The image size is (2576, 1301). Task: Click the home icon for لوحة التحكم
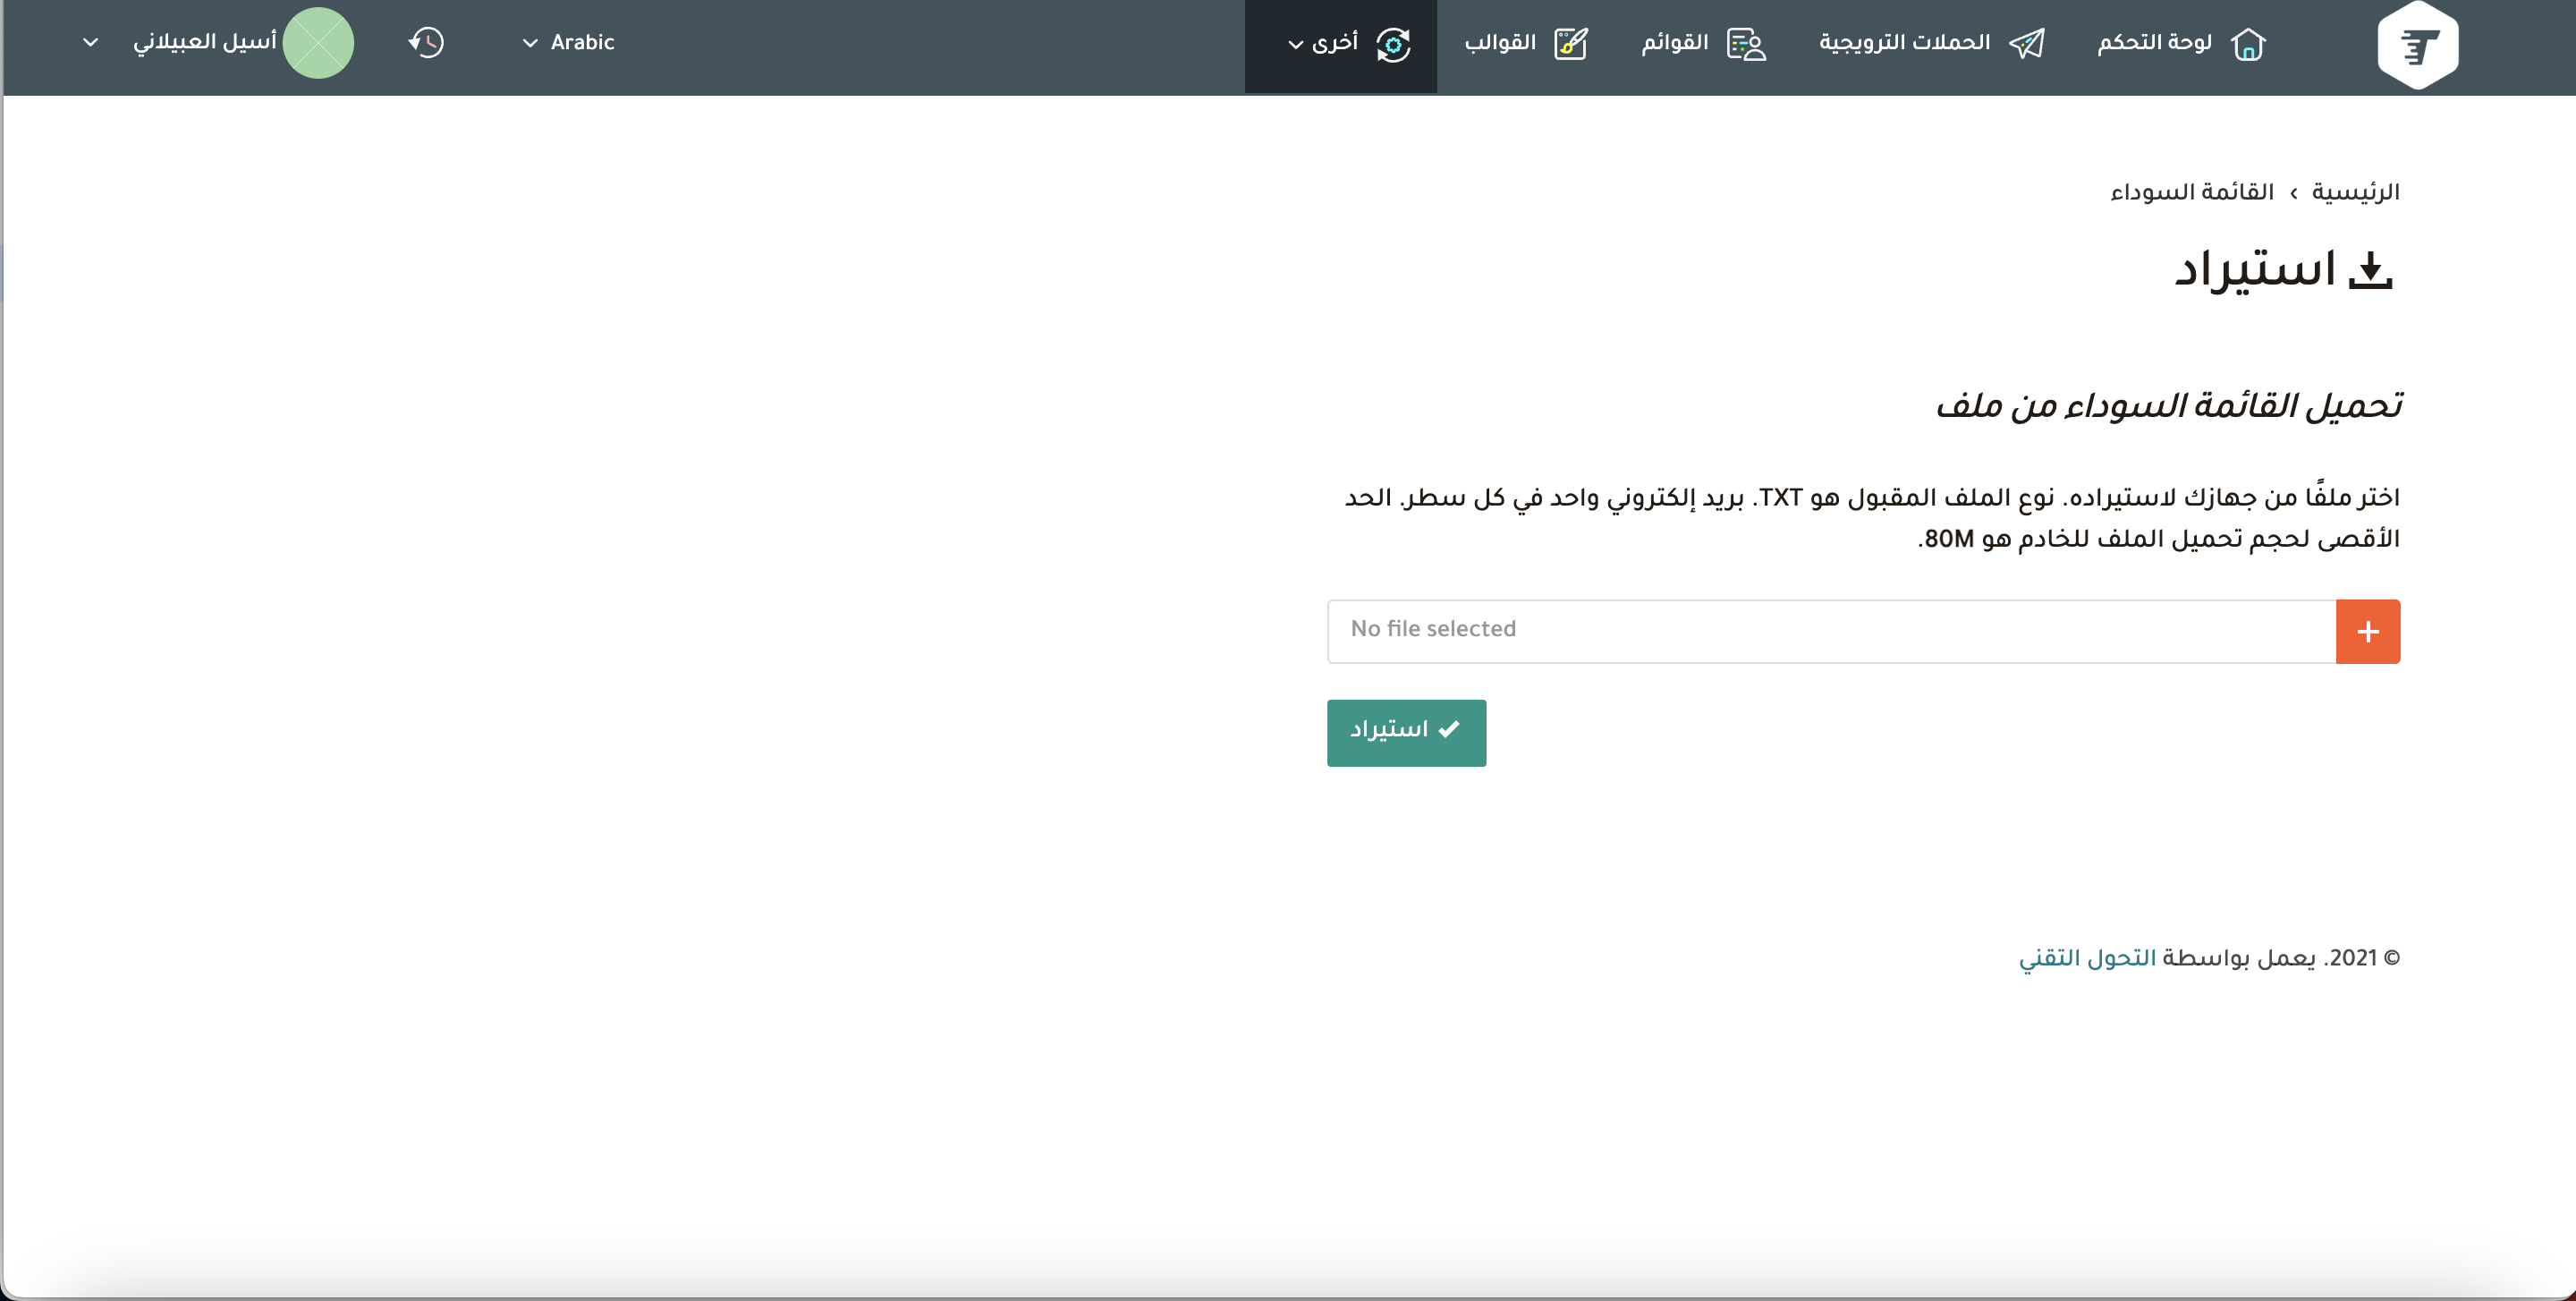[x=2248, y=44]
